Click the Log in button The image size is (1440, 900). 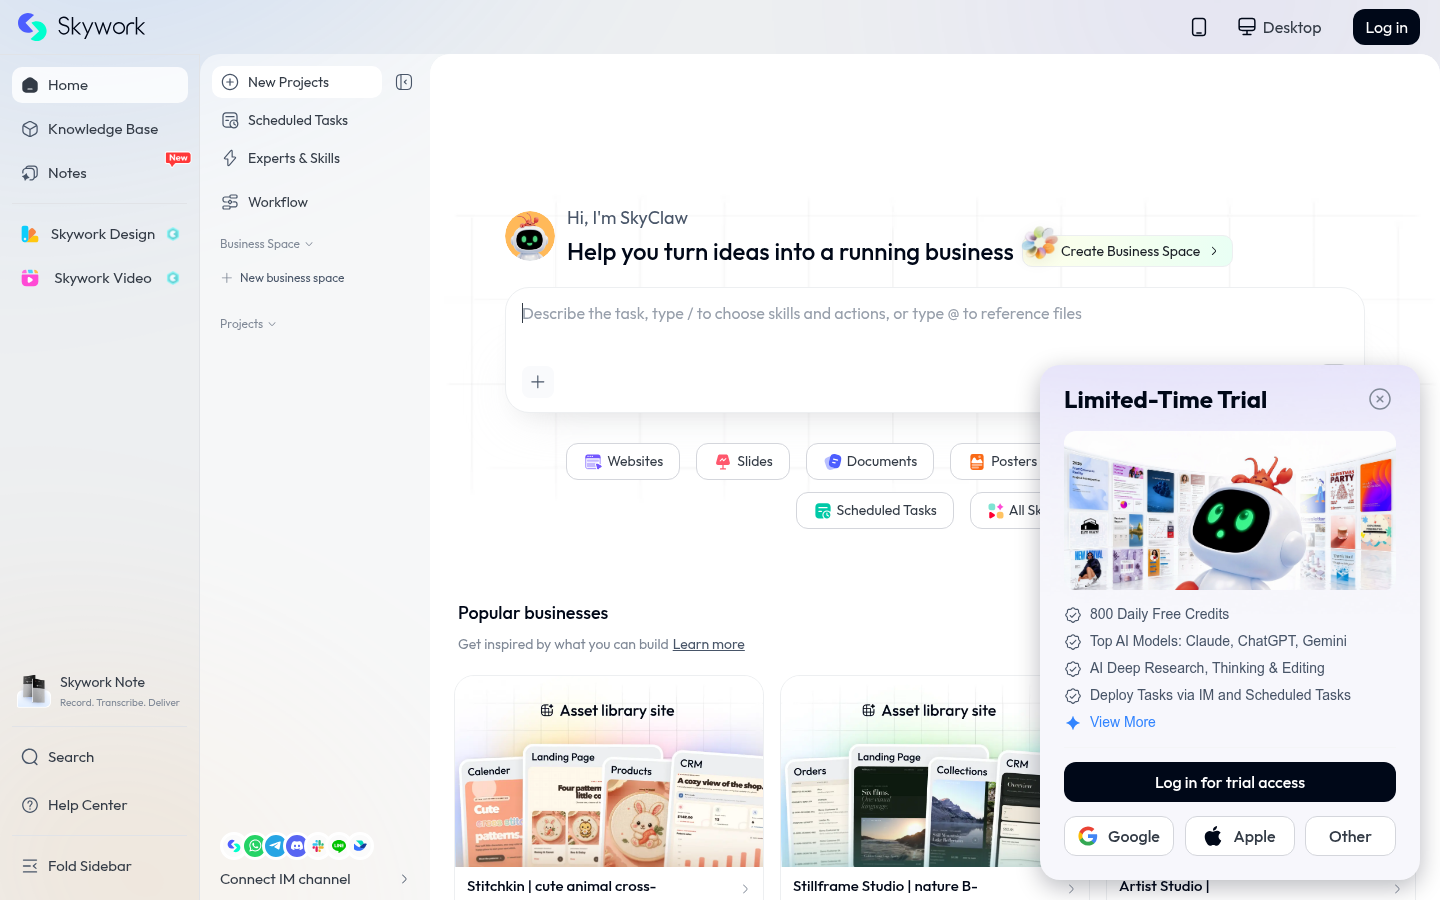pos(1386,27)
